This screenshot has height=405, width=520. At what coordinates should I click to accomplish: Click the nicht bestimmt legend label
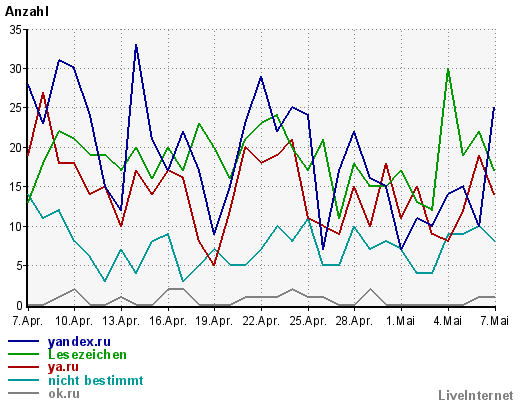96,380
